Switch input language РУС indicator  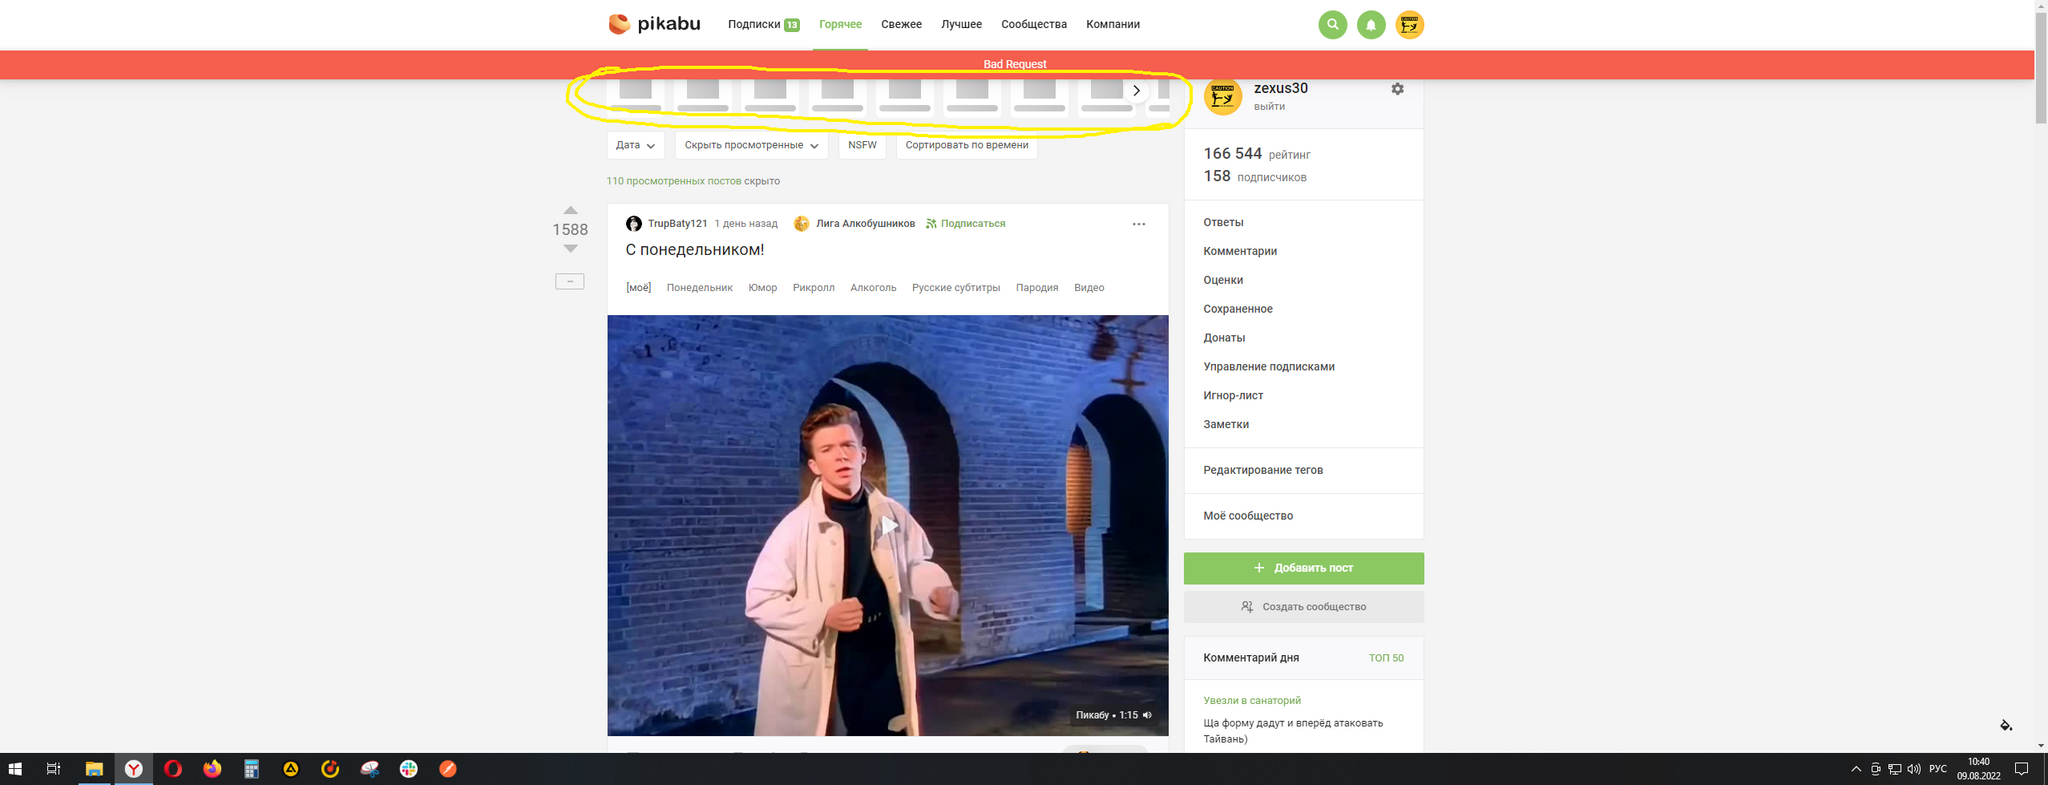point(1938,769)
